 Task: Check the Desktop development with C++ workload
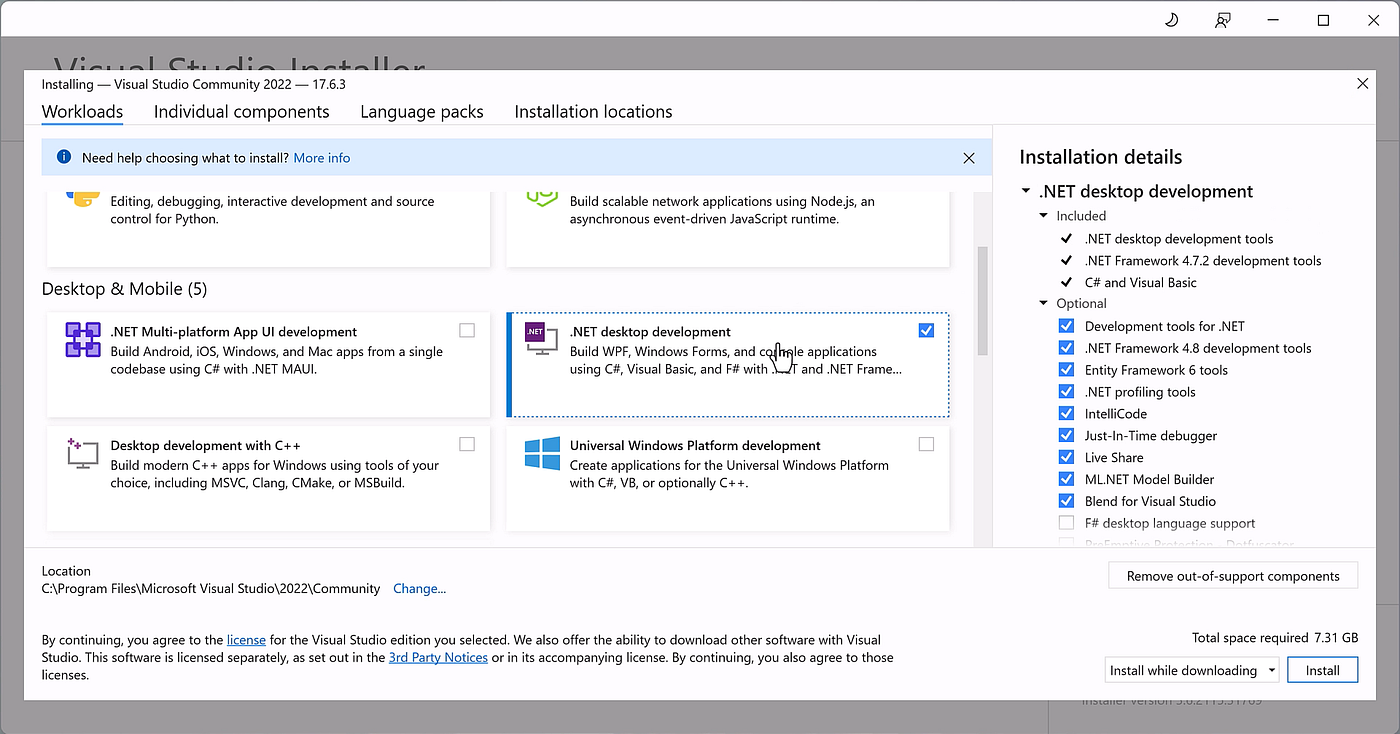point(467,444)
